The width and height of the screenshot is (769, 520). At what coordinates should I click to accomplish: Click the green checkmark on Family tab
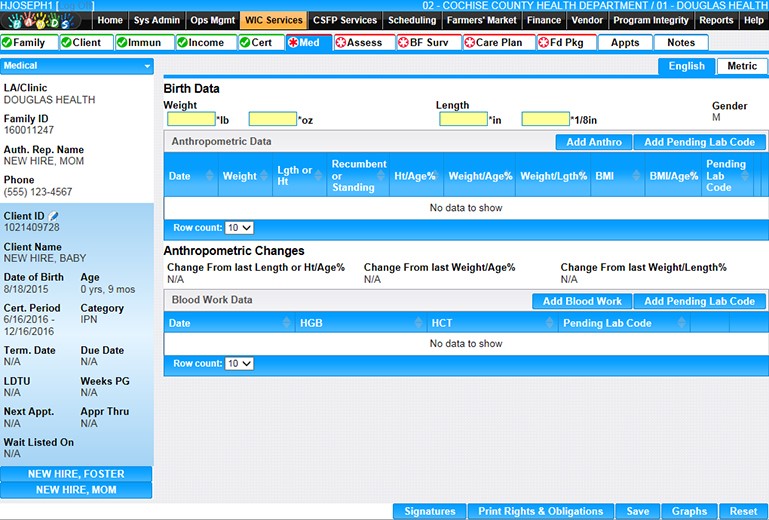[x=8, y=43]
